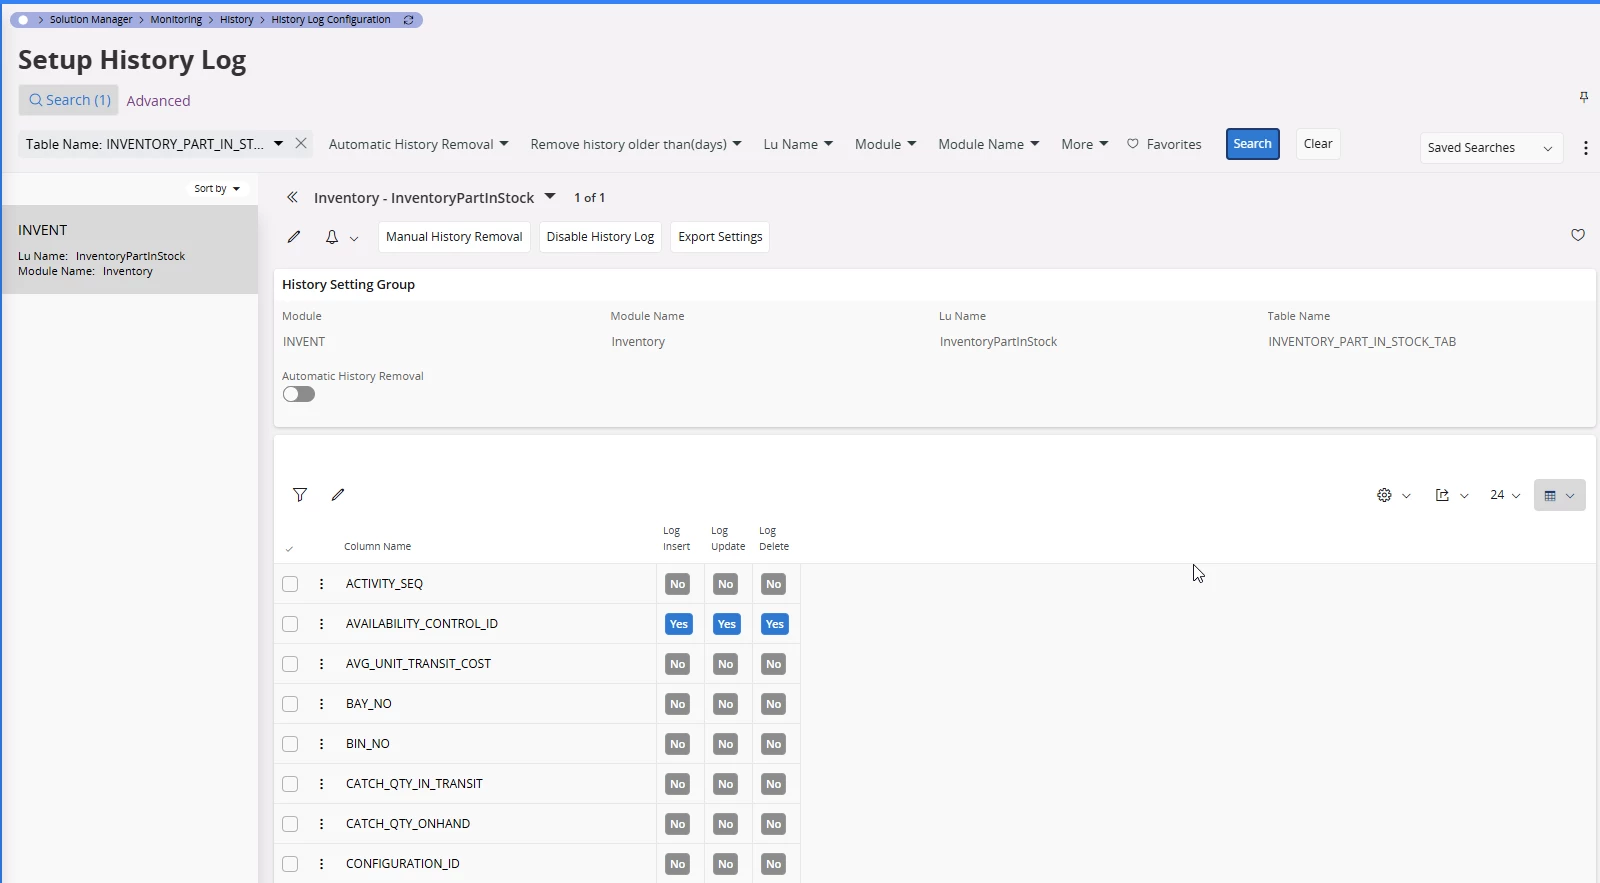Click the Disable History Log button

pyautogui.click(x=600, y=237)
